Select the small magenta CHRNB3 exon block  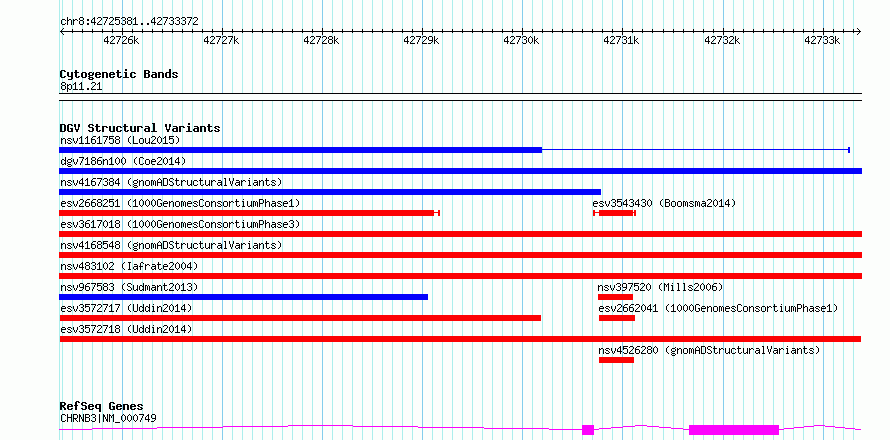588,430
